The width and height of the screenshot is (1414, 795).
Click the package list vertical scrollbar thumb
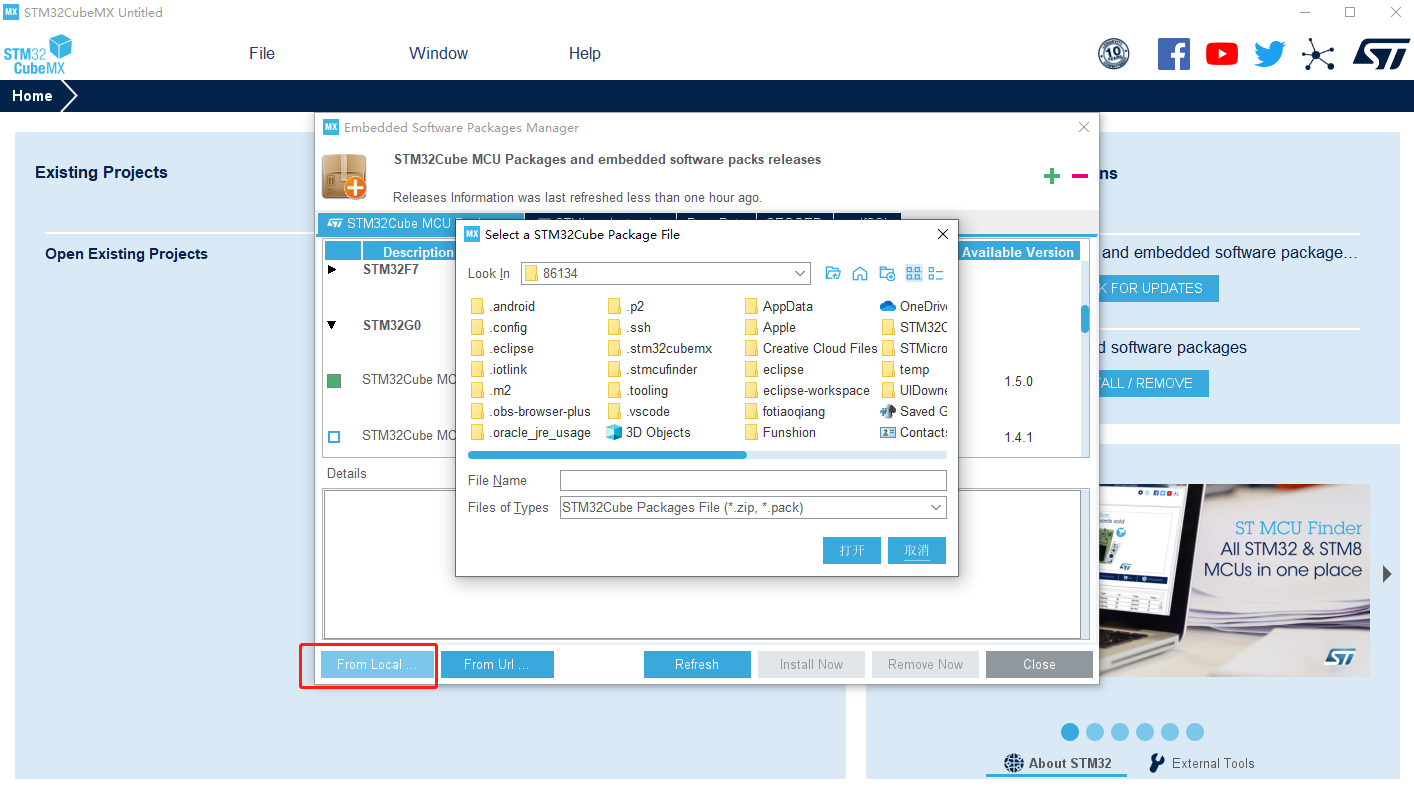[1085, 319]
